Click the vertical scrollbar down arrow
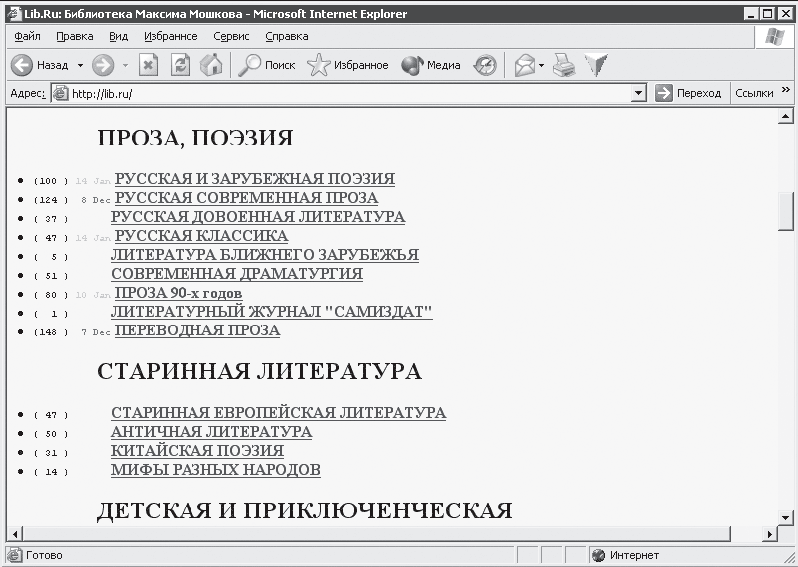Image resolution: width=798 pixels, height=567 pixels. coord(786,517)
